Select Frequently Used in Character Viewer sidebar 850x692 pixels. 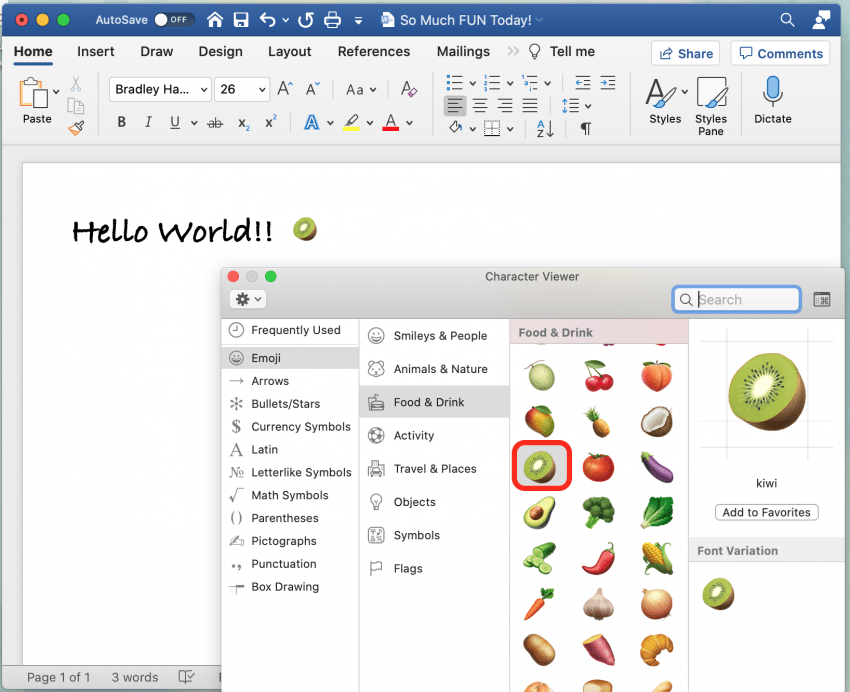[x=289, y=330]
